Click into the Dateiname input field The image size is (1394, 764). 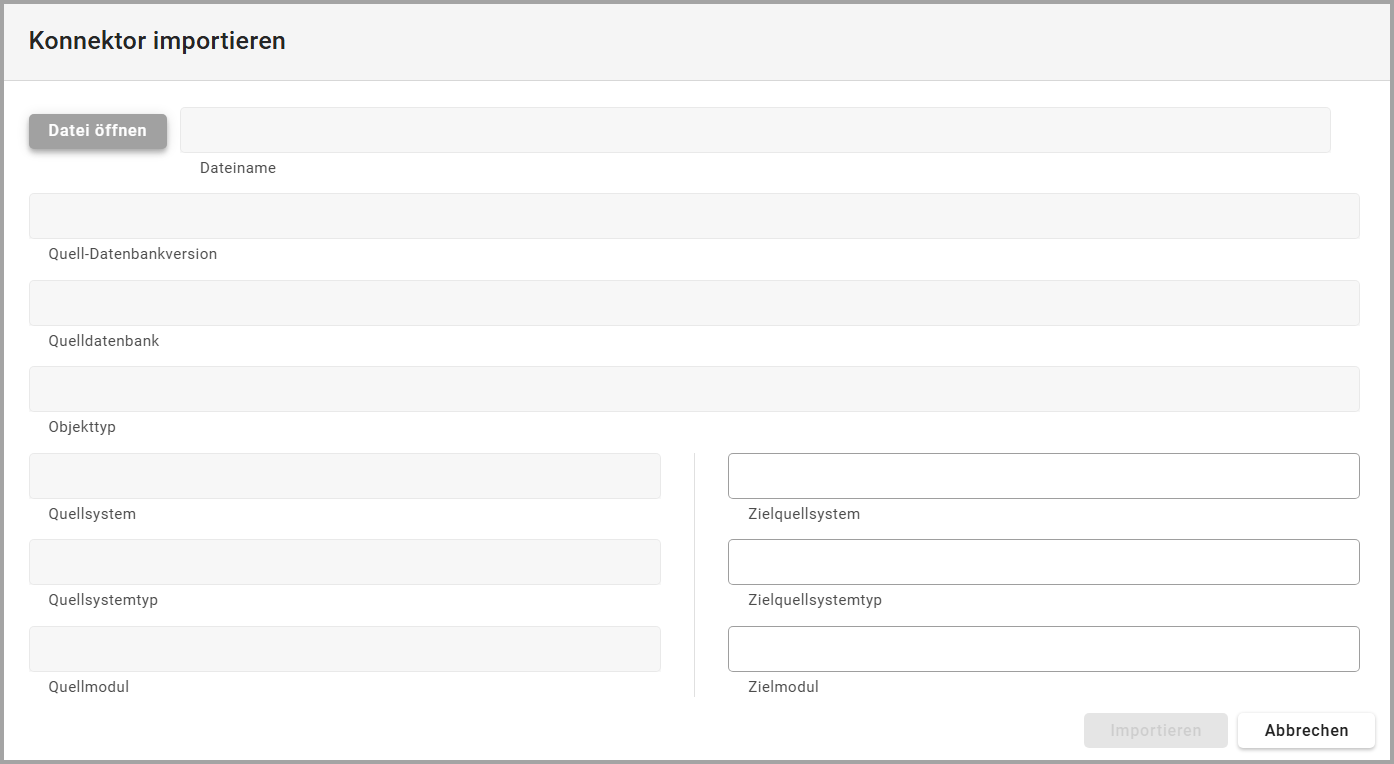coord(755,130)
